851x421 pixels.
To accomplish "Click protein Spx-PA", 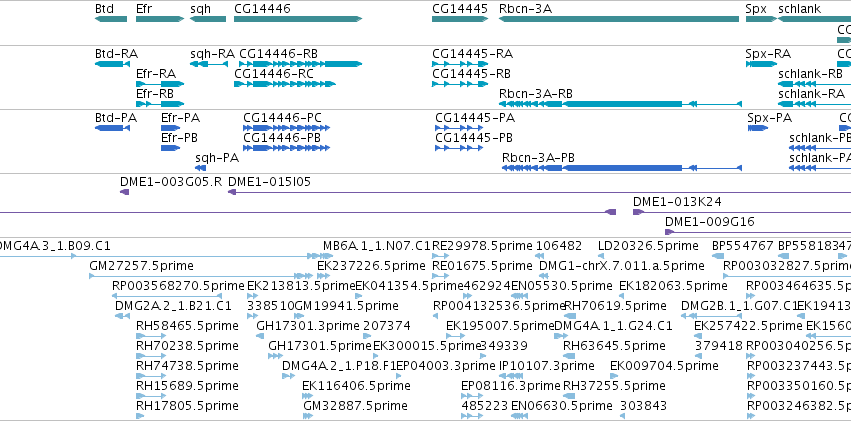I will point(758,128).
